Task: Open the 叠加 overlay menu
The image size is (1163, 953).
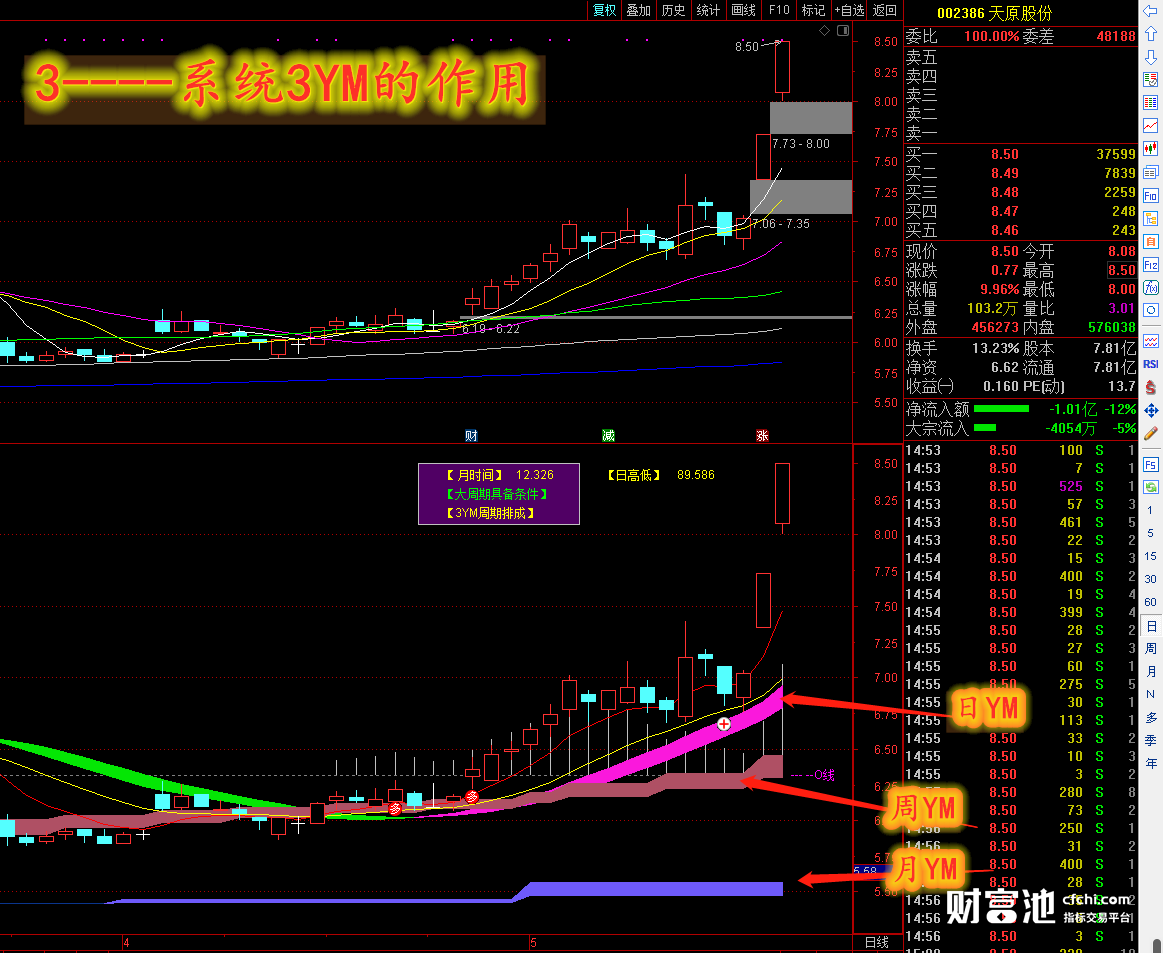Action: pos(639,10)
